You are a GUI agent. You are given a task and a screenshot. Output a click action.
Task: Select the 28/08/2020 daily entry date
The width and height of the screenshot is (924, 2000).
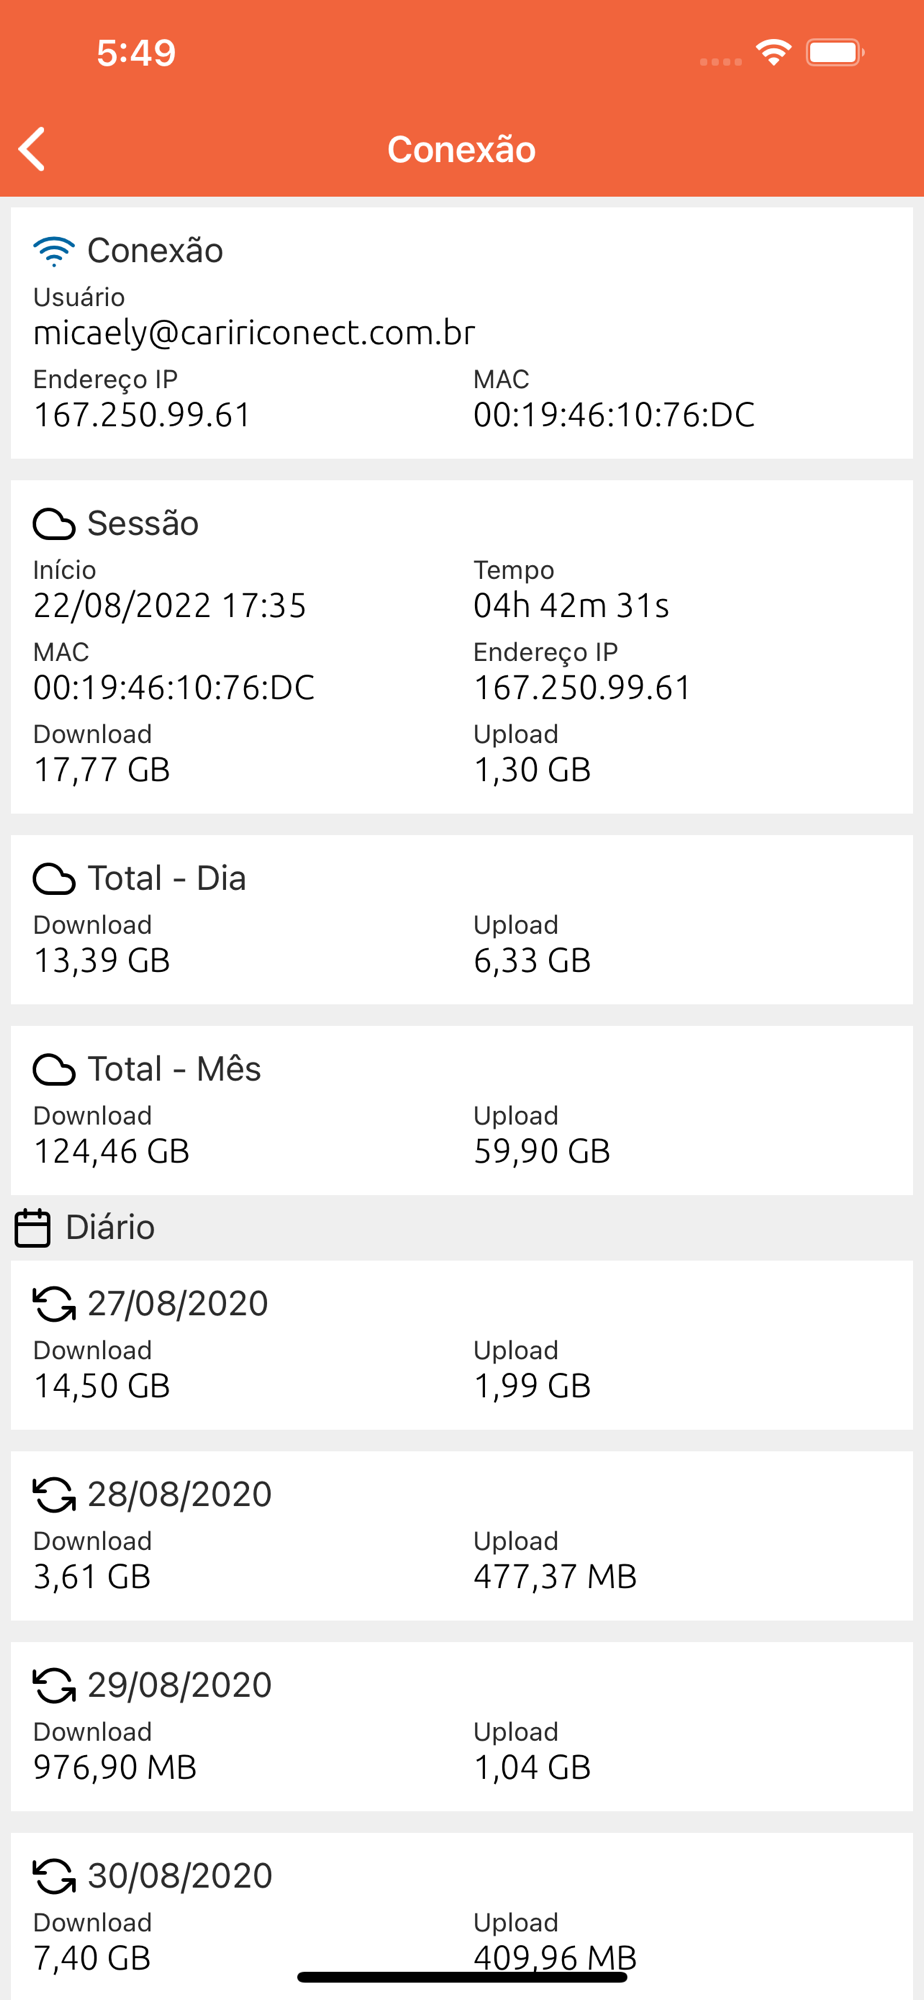pyautogui.click(x=180, y=1494)
